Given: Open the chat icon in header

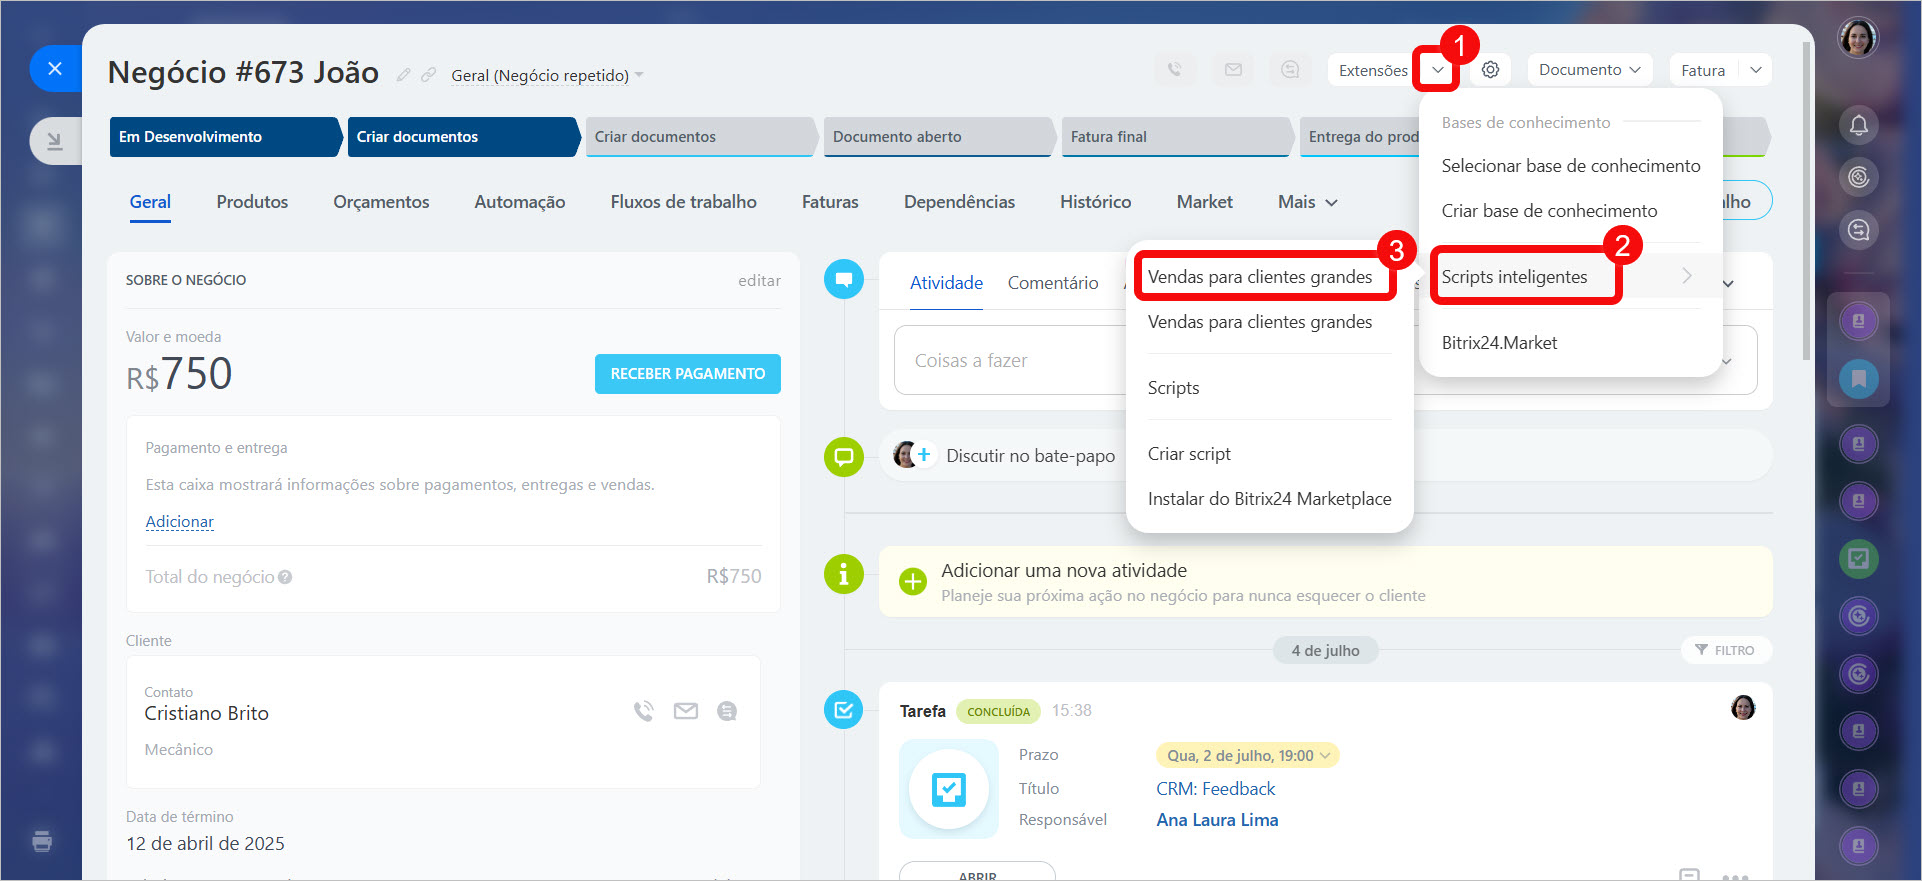Looking at the screenshot, I should click(x=1290, y=70).
